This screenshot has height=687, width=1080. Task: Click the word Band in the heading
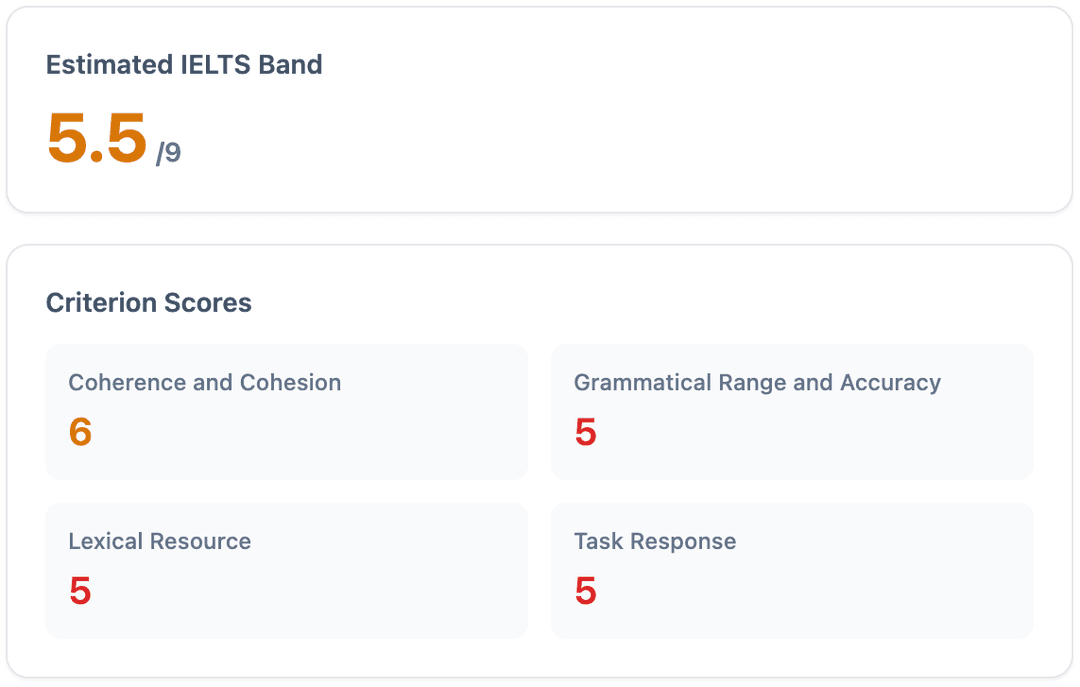290,65
